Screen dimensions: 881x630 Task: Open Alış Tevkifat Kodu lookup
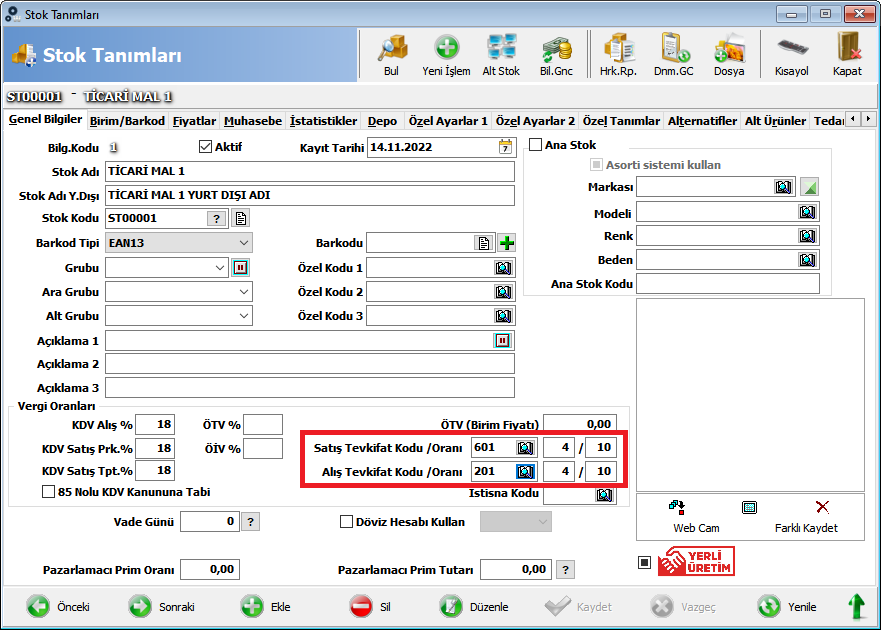tap(525, 472)
